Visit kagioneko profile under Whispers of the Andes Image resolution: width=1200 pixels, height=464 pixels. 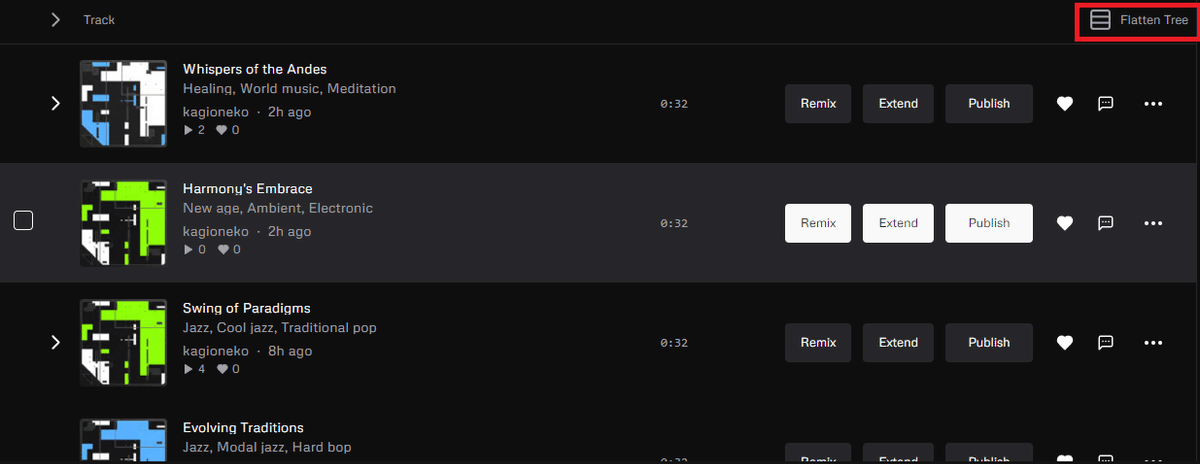[x=215, y=112]
